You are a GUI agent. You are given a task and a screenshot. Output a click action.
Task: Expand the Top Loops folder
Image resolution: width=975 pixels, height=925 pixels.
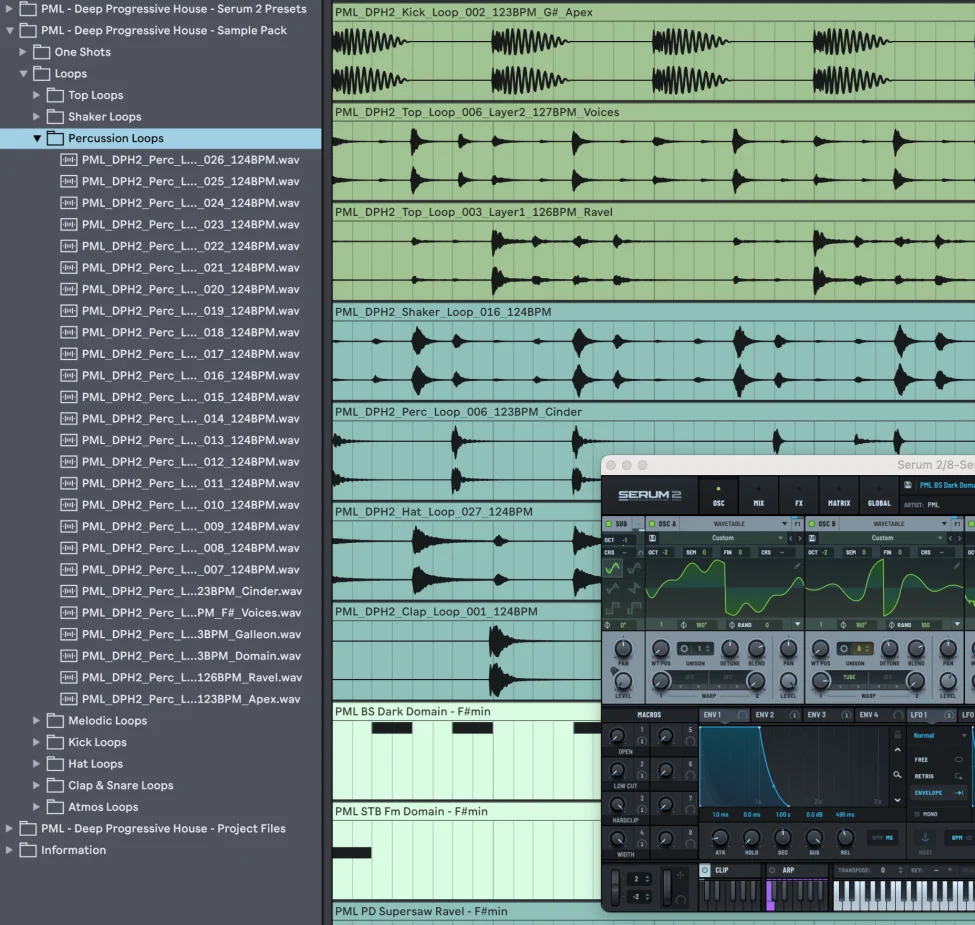coord(36,95)
